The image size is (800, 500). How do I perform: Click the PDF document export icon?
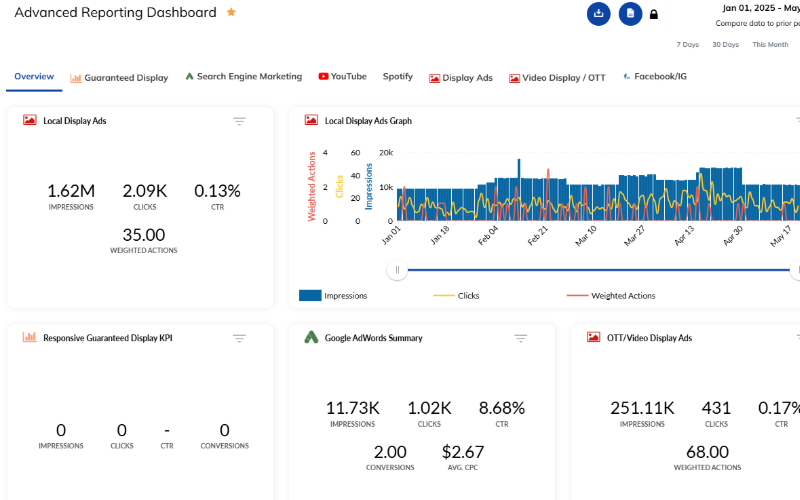pyautogui.click(x=629, y=13)
